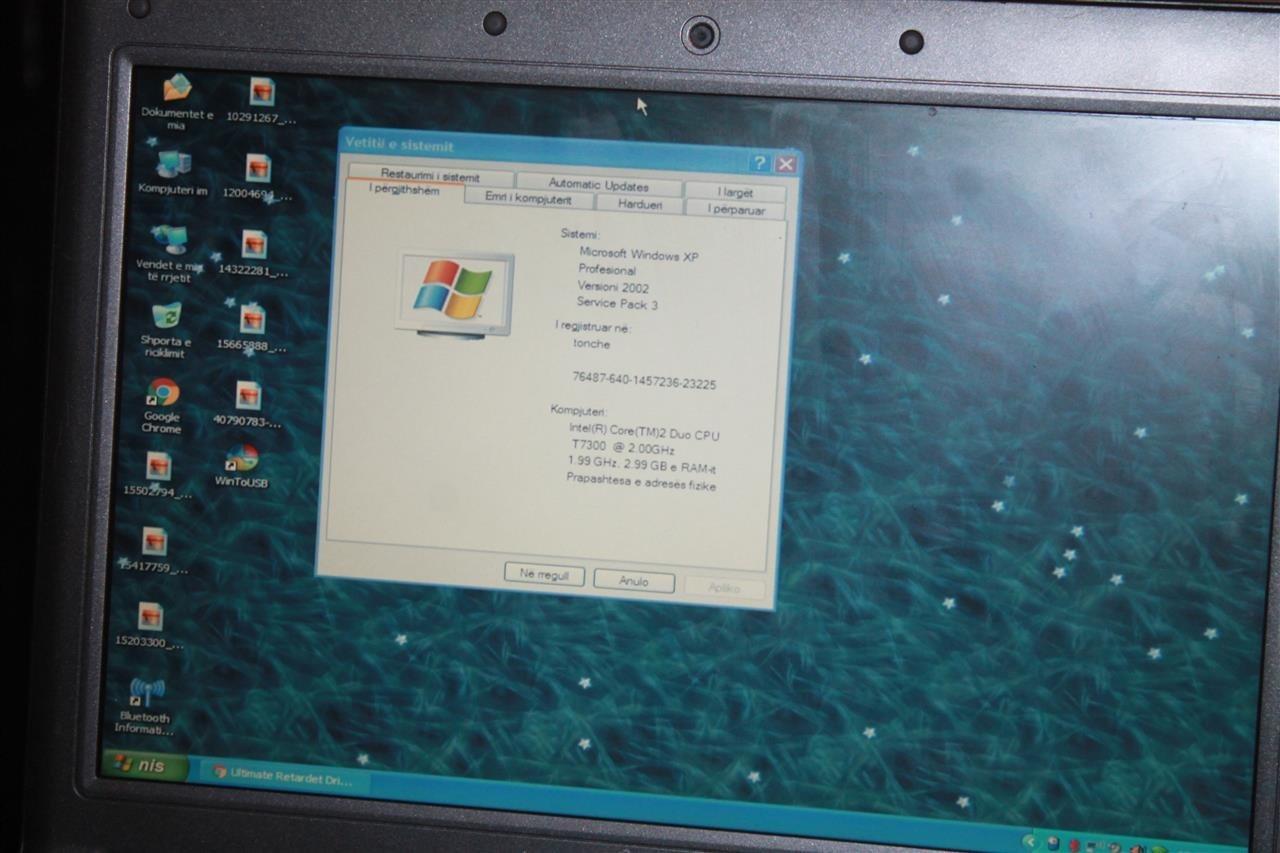Launch Google Chrome from the desktop
Viewport: 1280px width, 853px height.
(x=162, y=404)
